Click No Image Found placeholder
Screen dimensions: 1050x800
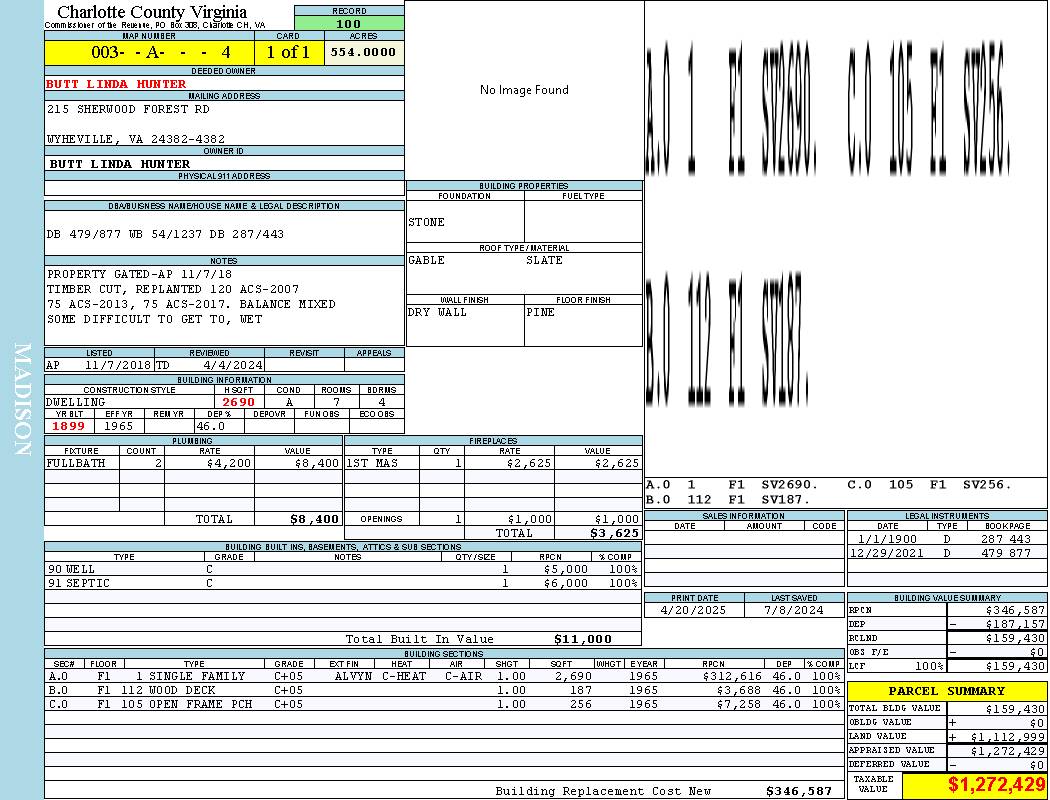[524, 90]
